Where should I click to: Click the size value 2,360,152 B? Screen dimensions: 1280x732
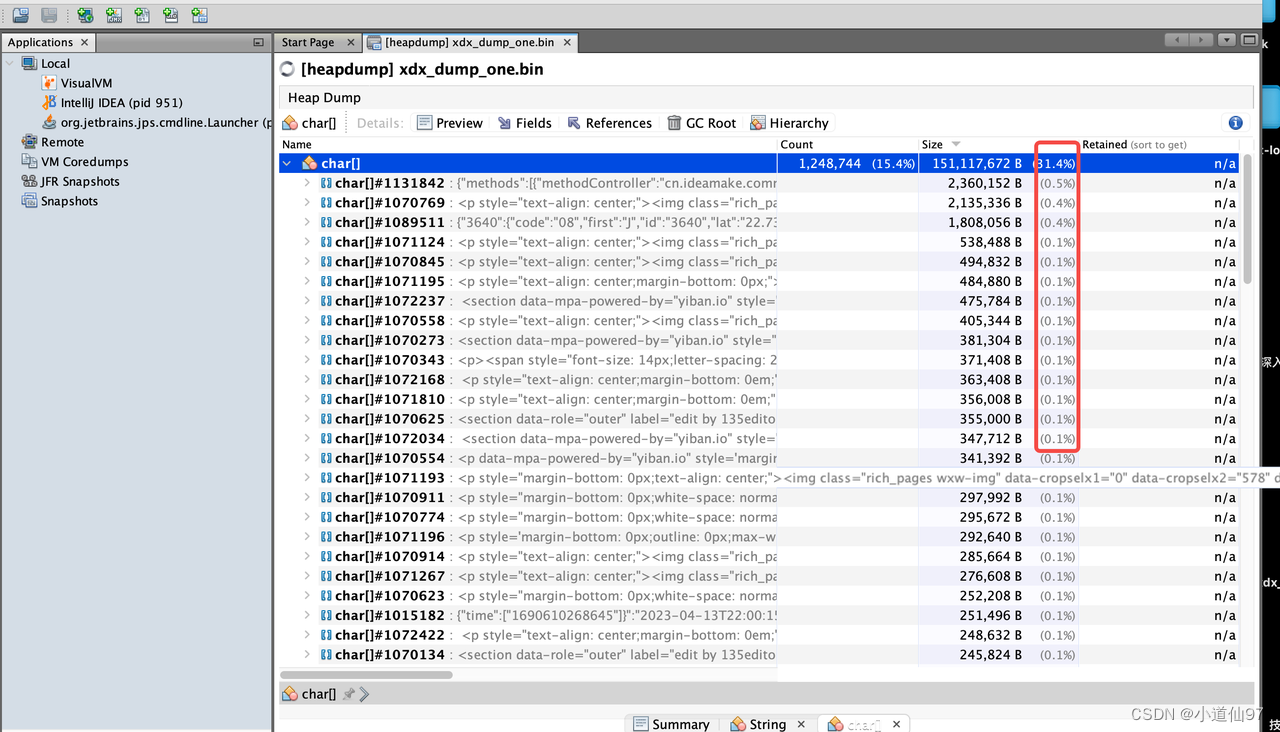pos(985,183)
